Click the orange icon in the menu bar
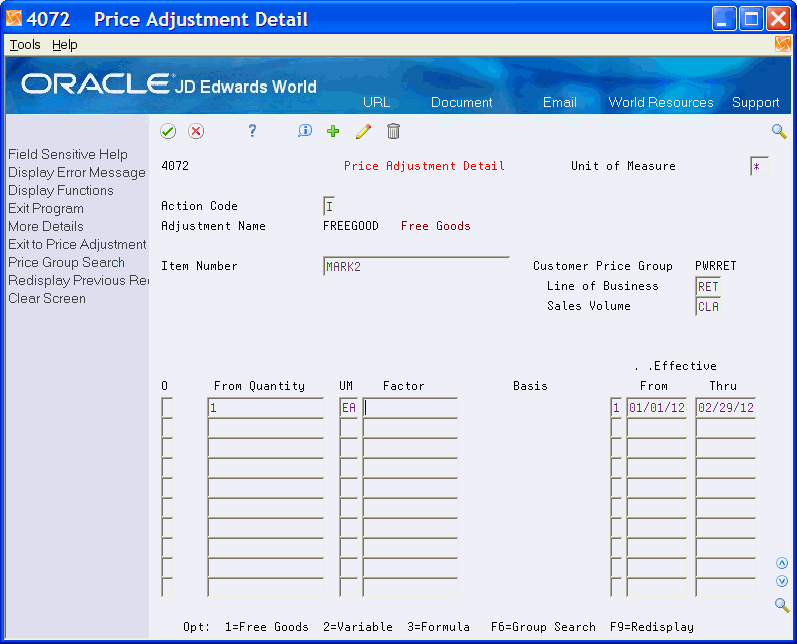 coord(783,44)
